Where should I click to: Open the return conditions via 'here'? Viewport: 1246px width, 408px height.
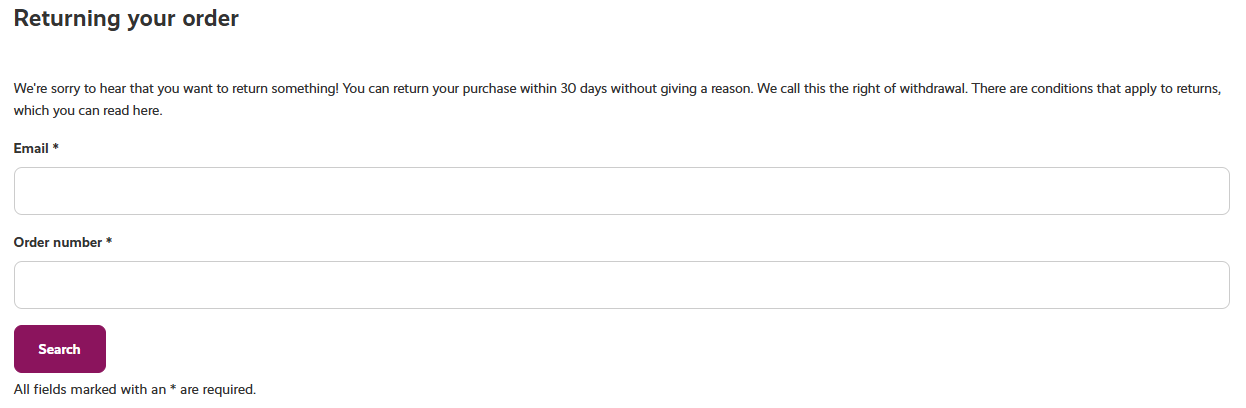click(x=146, y=111)
